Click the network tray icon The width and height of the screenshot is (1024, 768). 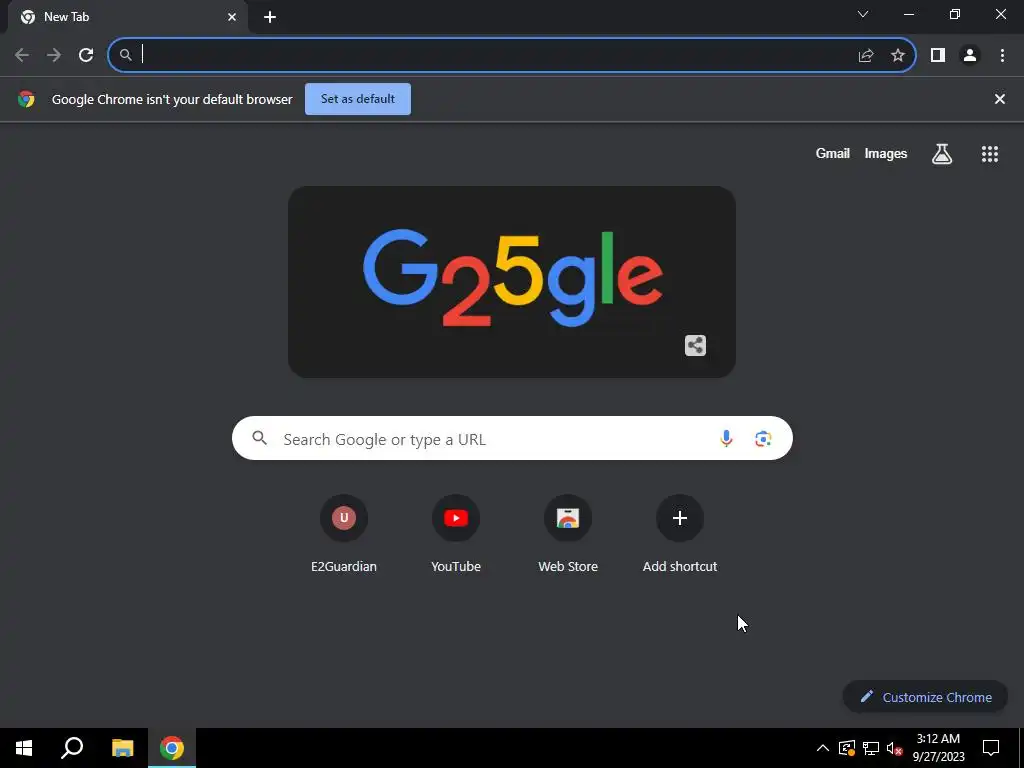pos(871,748)
